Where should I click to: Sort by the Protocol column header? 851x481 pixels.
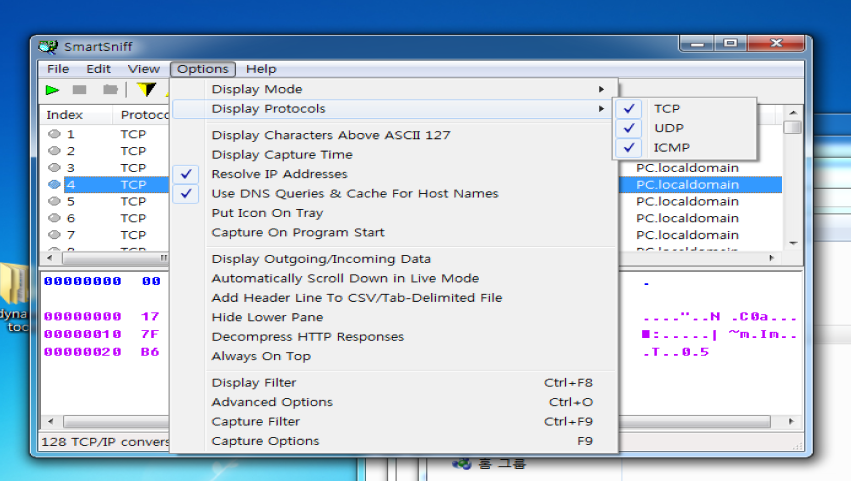(x=142, y=115)
